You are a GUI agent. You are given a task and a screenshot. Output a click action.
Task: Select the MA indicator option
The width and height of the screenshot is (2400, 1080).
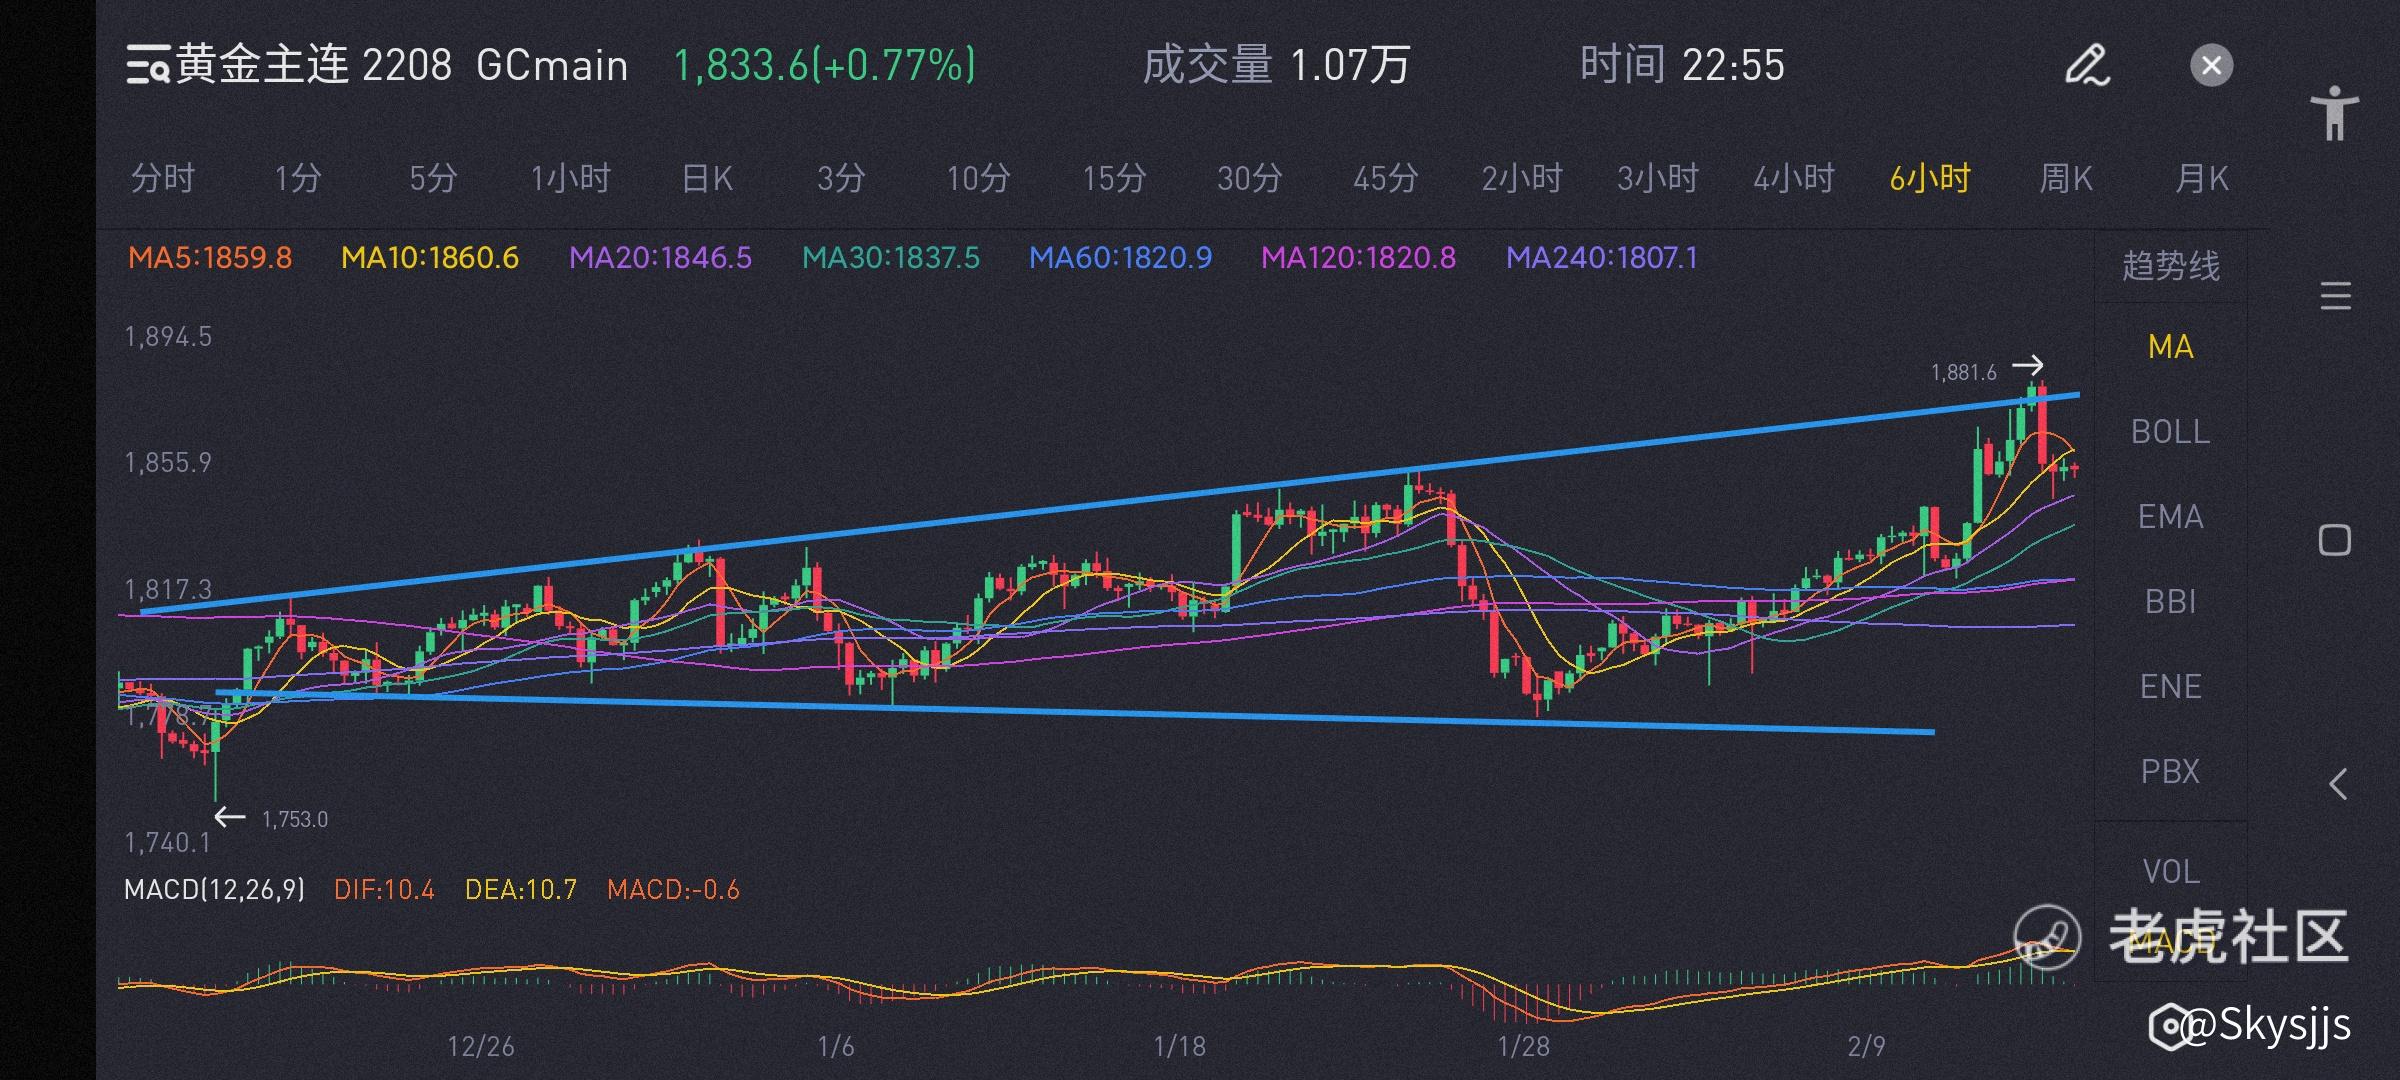pyautogui.click(x=2170, y=347)
